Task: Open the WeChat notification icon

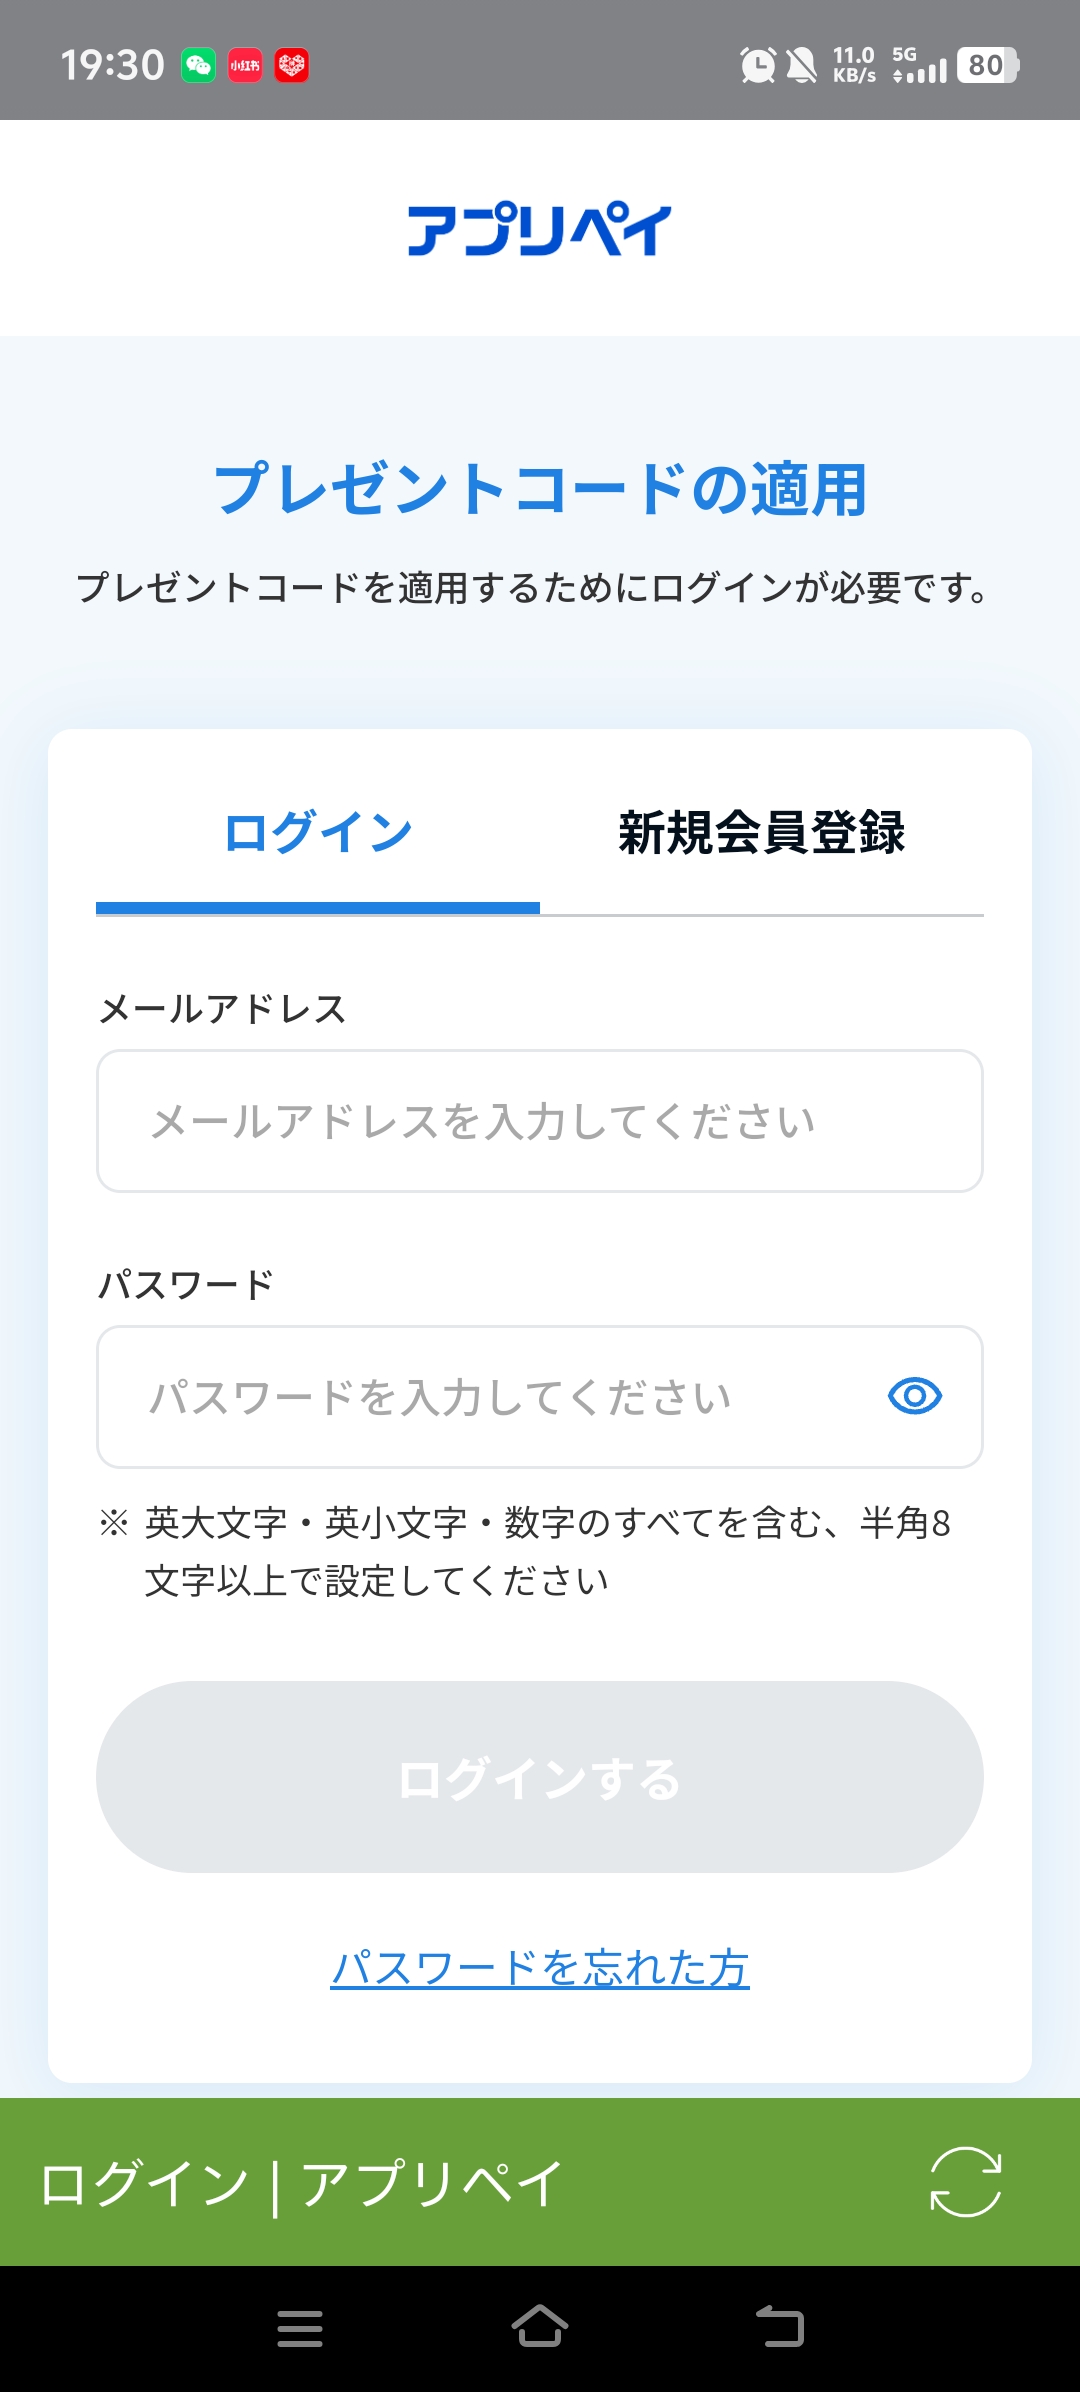Action: click(x=198, y=66)
